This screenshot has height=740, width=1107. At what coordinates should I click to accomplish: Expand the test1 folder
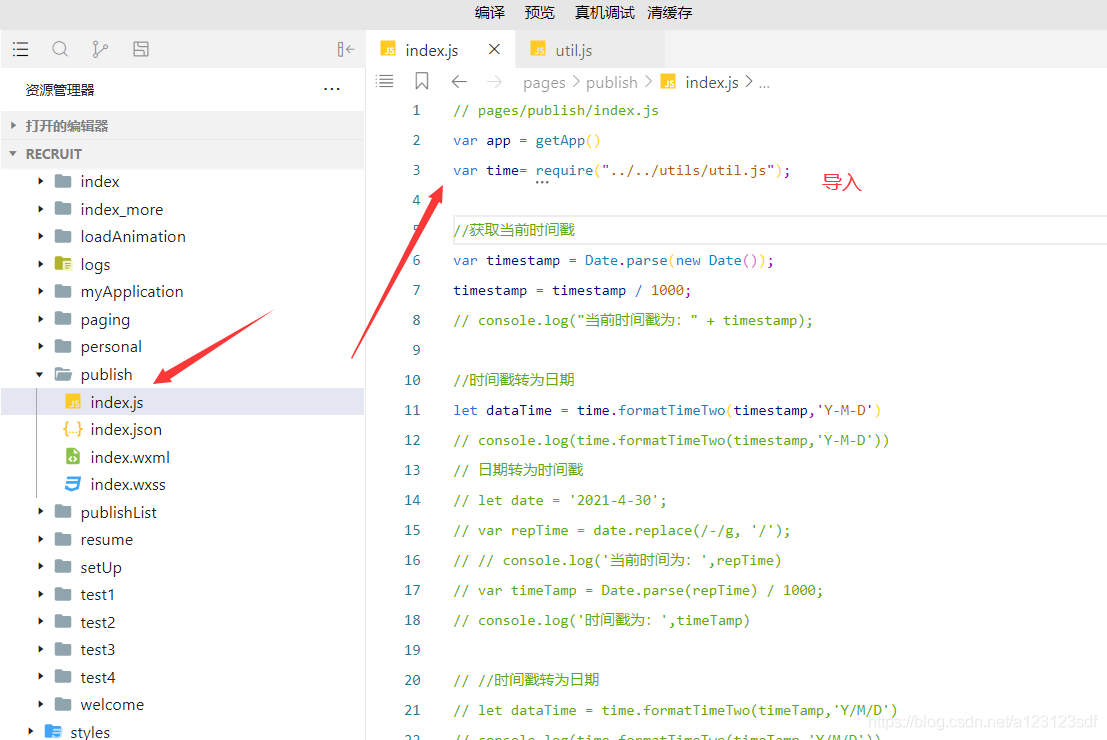pyautogui.click(x=41, y=595)
